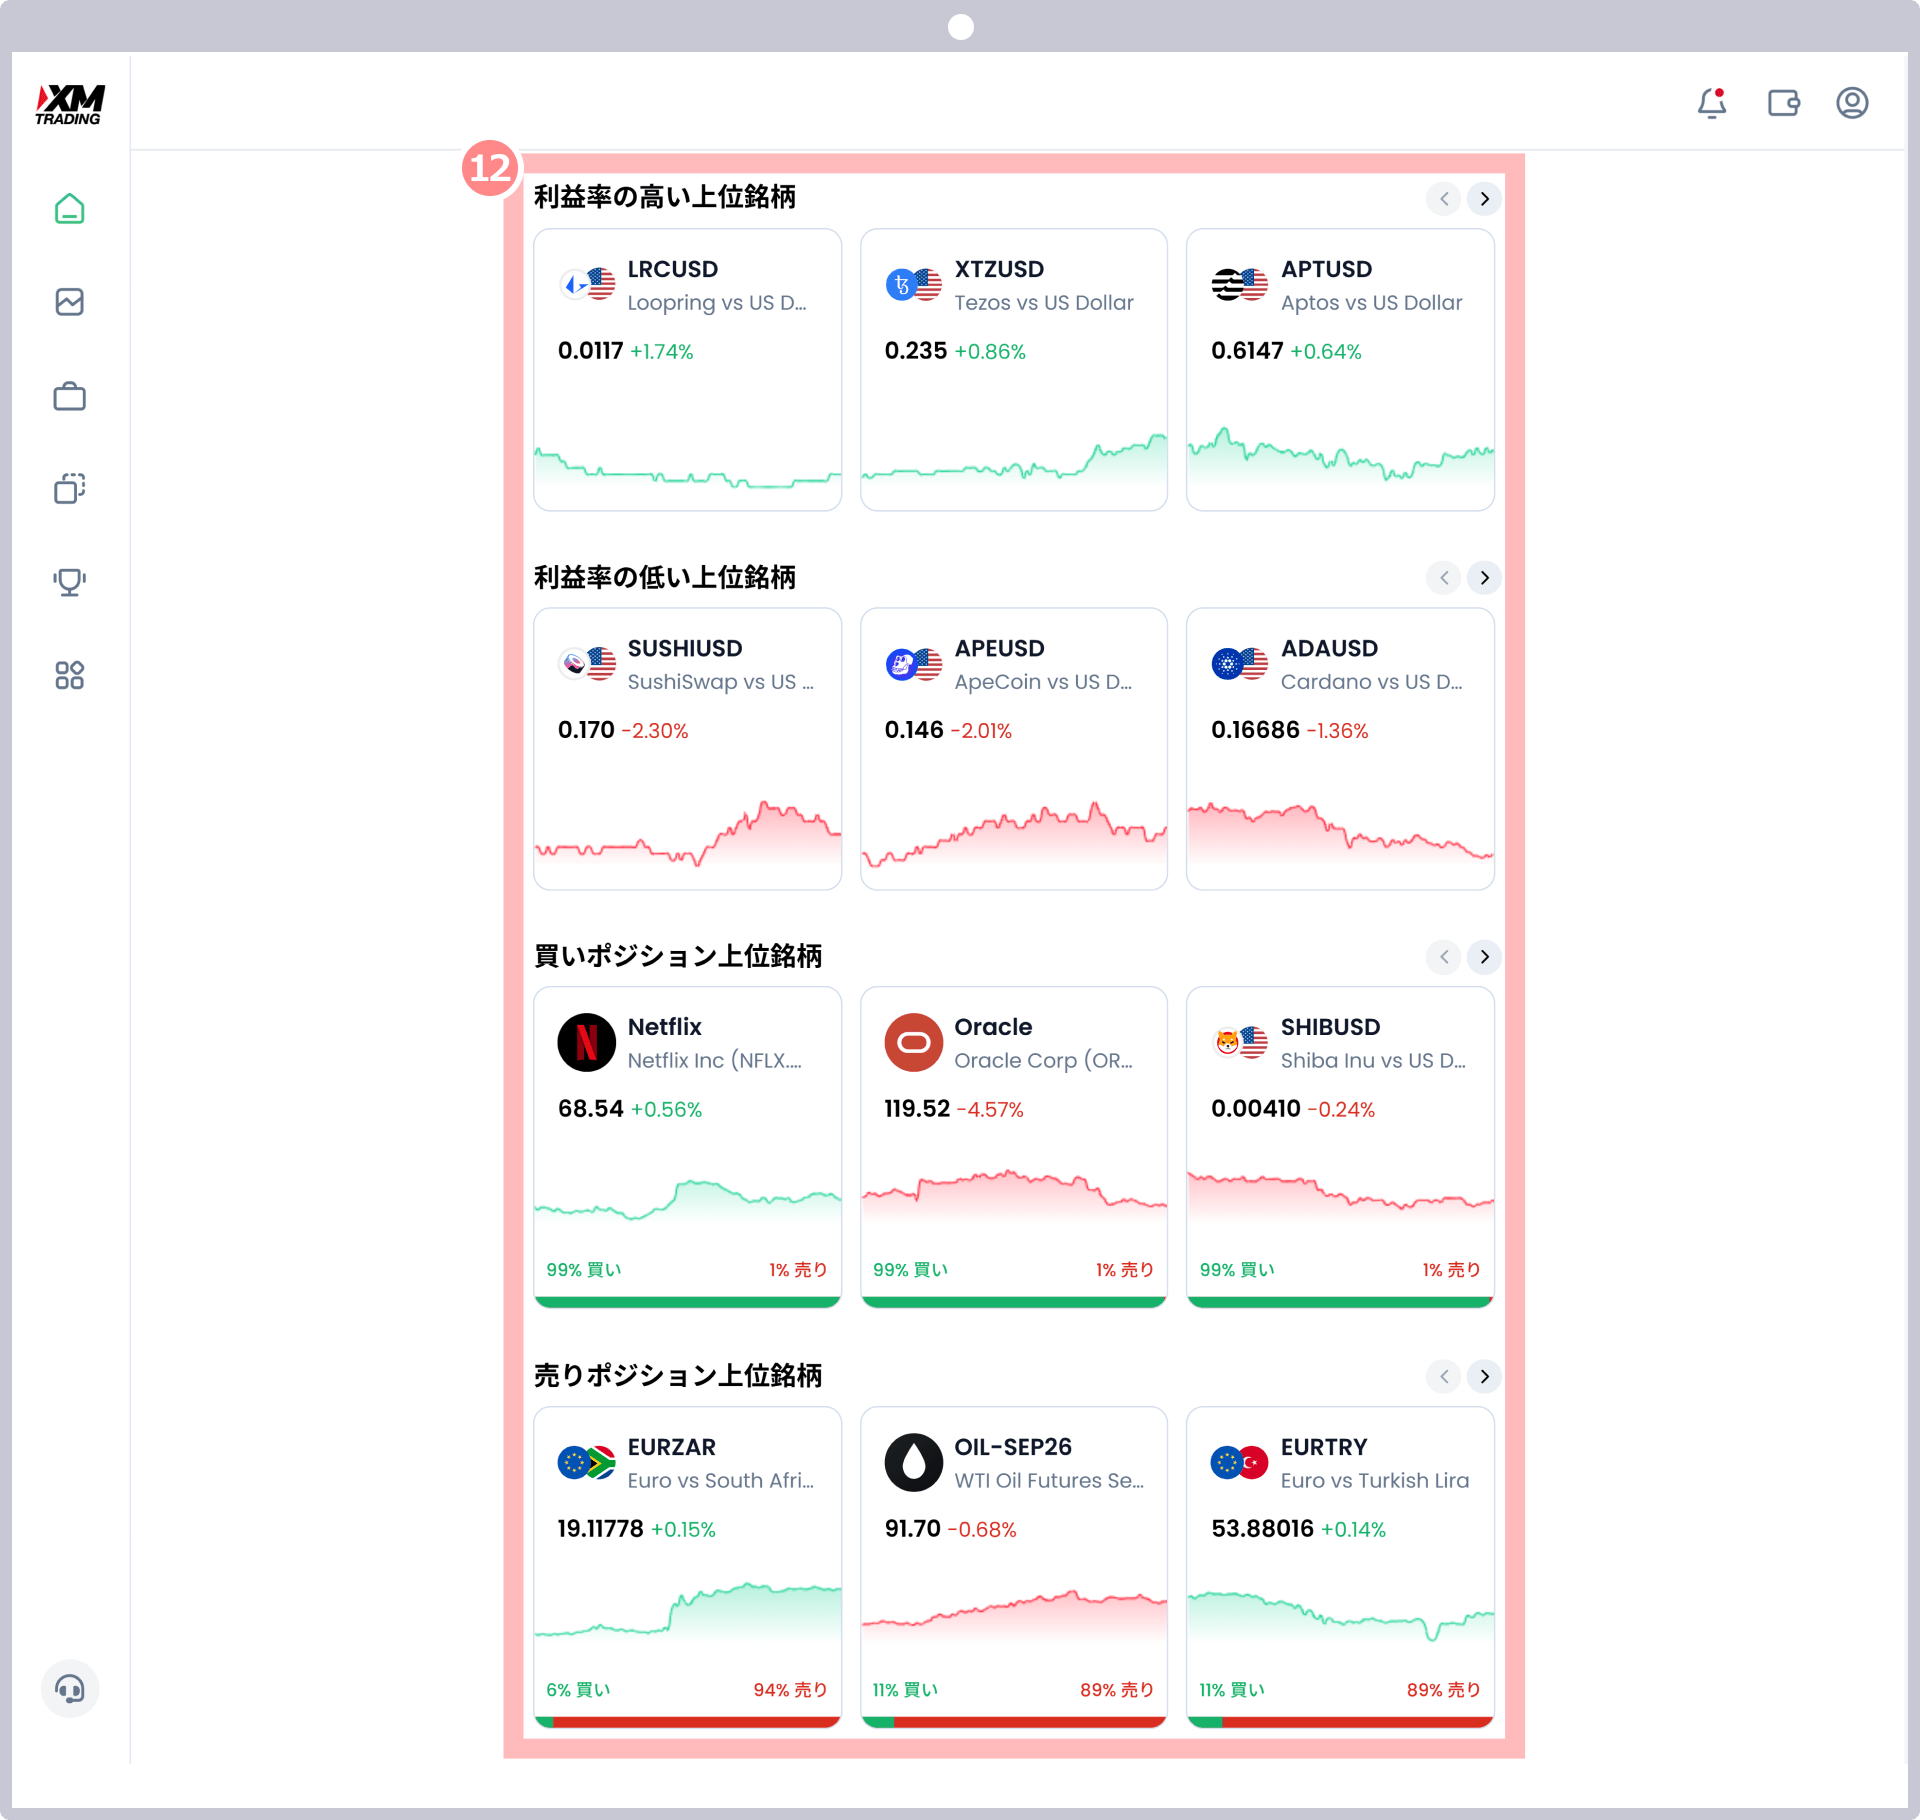Click the XM Trading logo
The image size is (1920, 1820).
(70, 104)
